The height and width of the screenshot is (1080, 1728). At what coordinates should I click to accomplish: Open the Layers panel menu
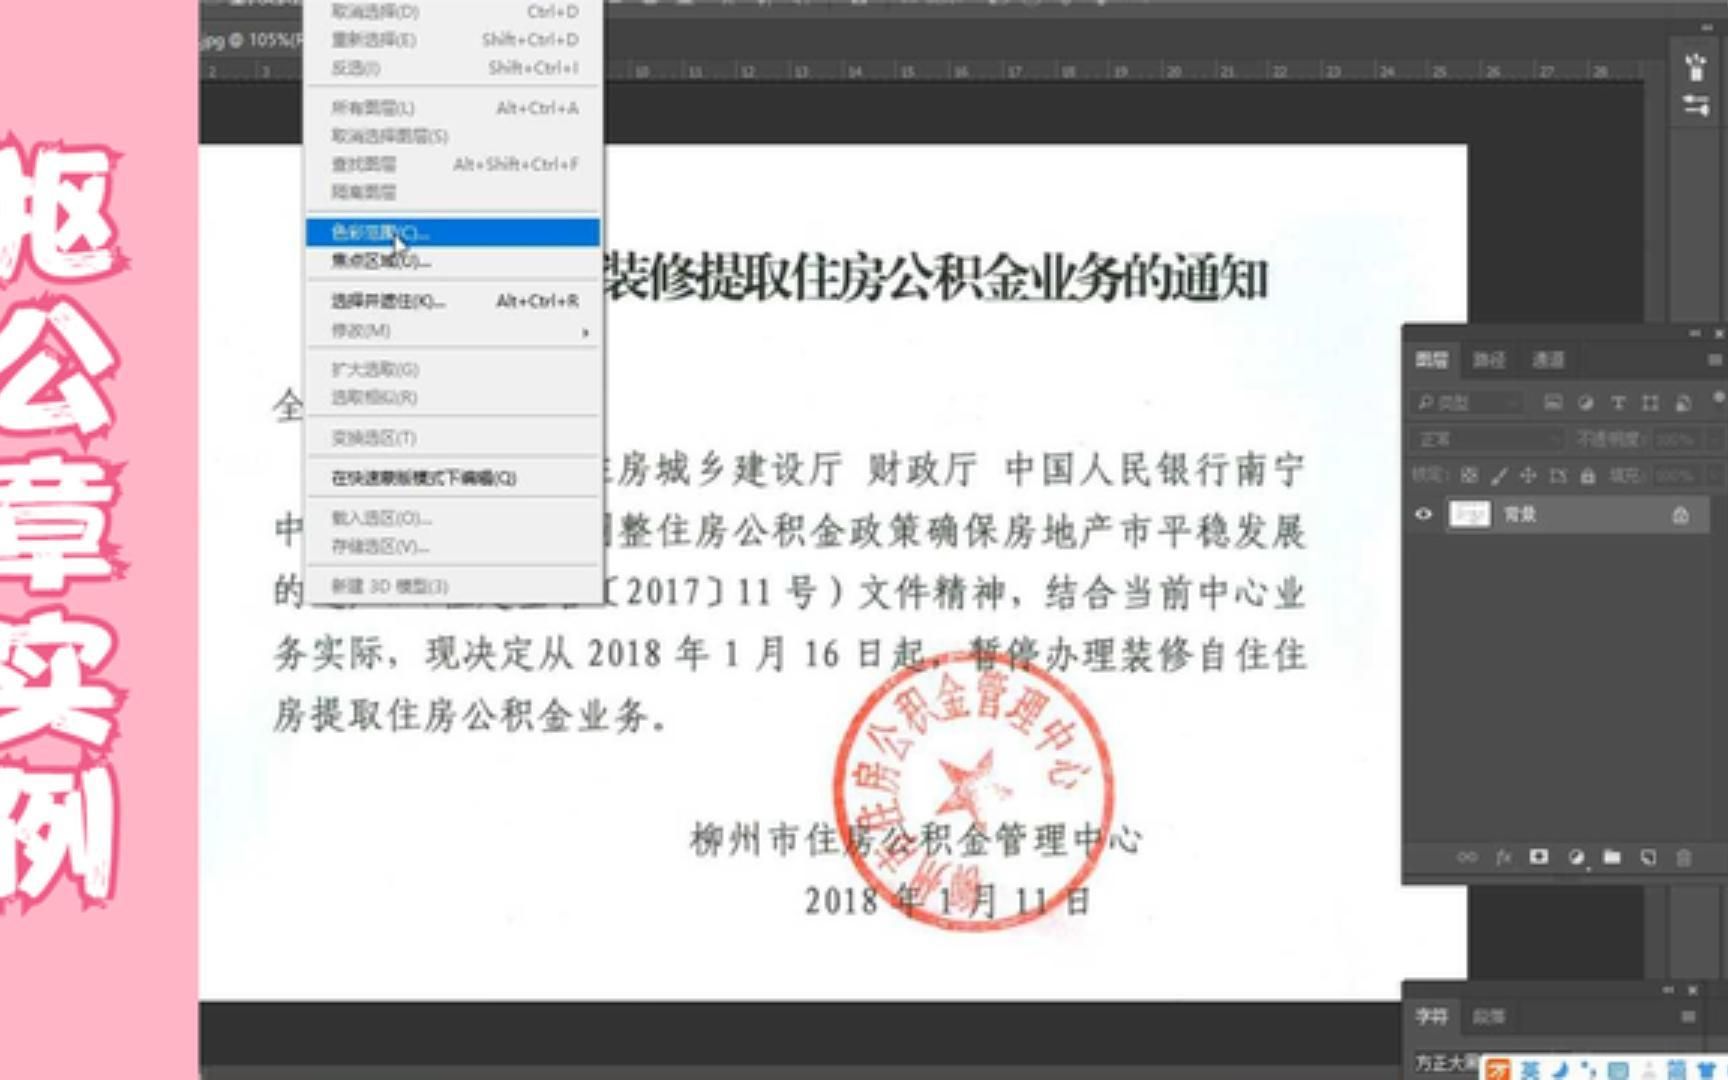pos(1714,360)
